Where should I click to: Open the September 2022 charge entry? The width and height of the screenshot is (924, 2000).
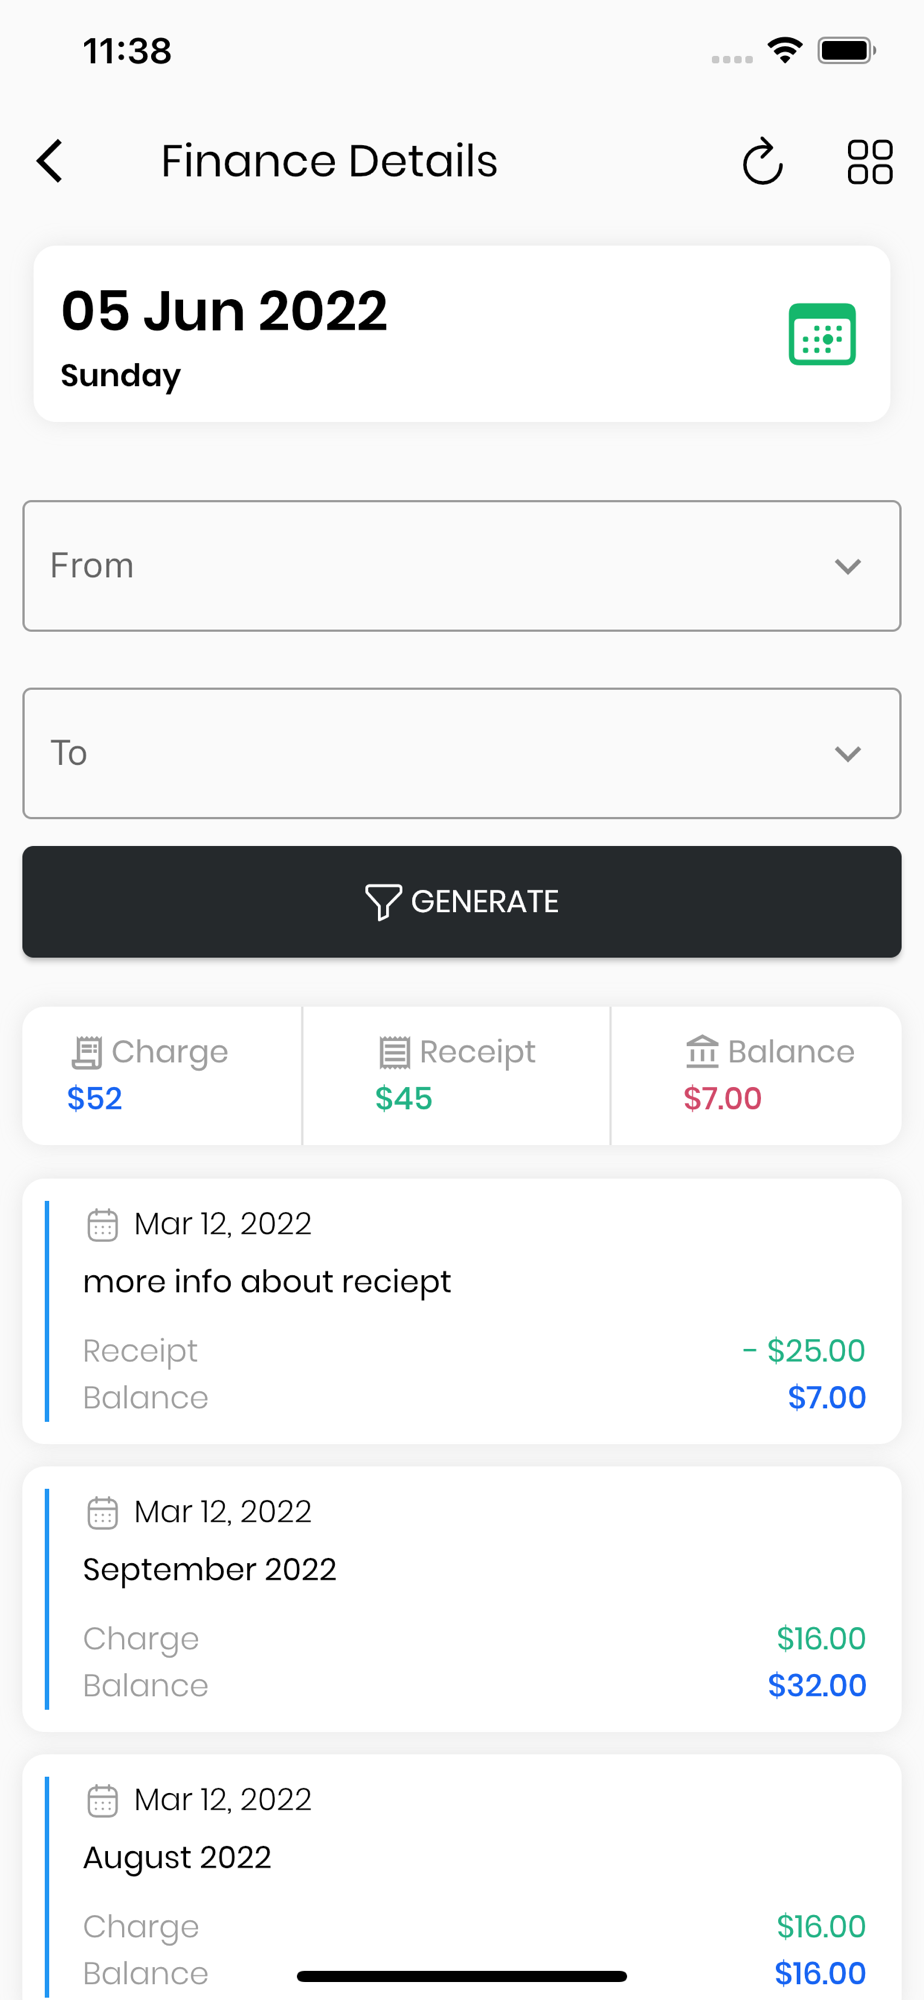click(462, 1598)
